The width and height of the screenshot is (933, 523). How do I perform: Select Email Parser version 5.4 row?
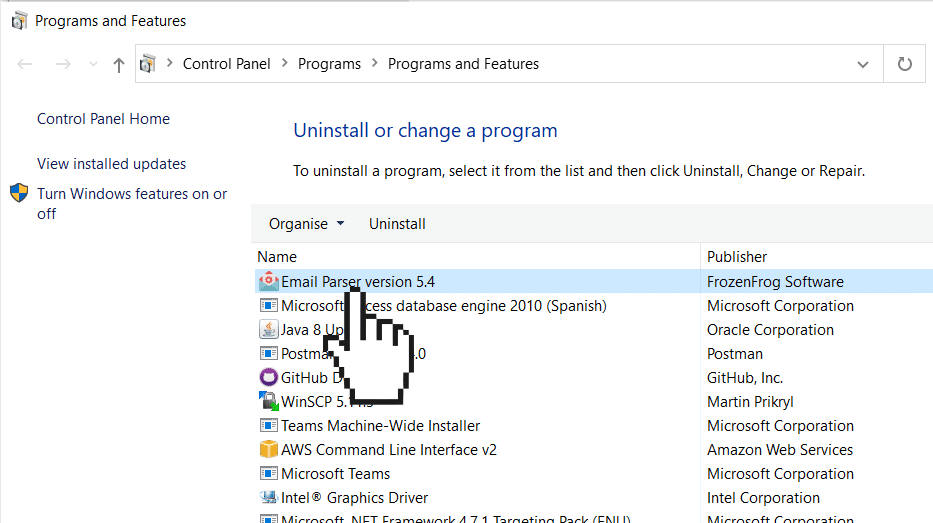click(594, 281)
